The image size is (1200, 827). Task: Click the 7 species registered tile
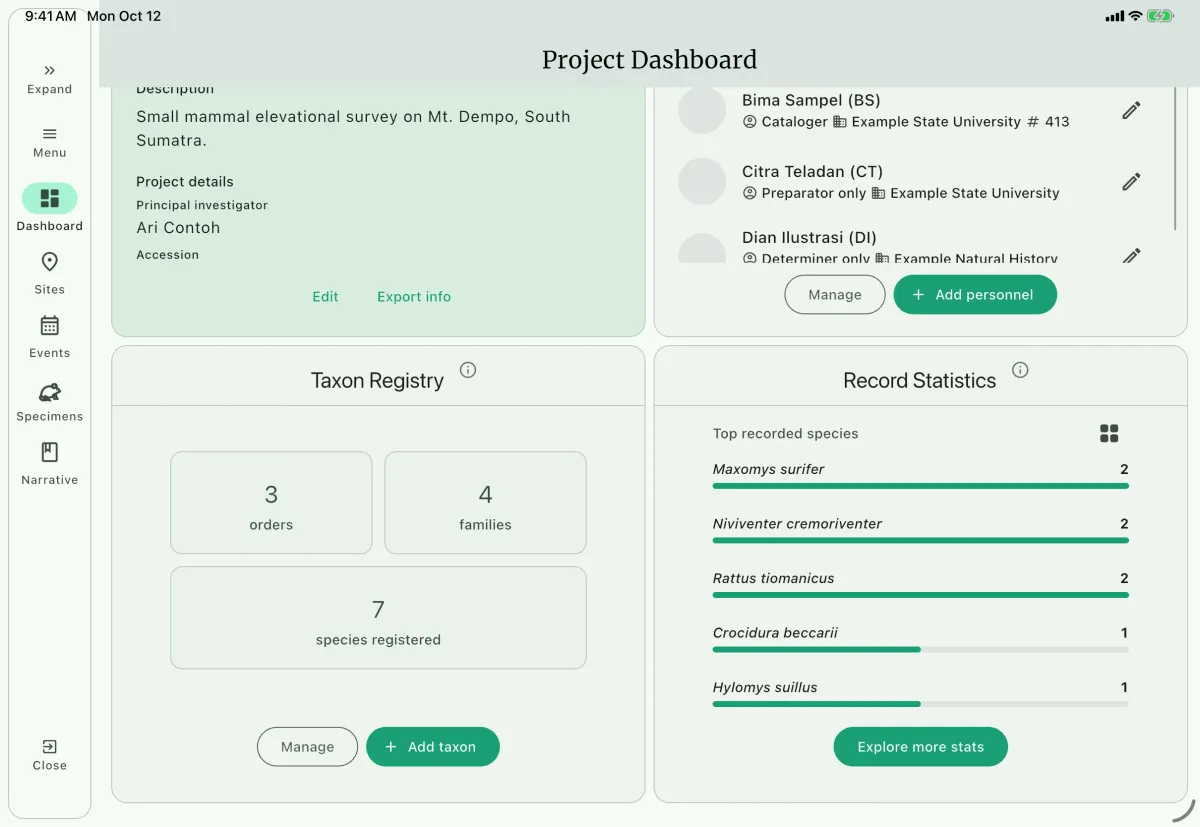point(378,618)
